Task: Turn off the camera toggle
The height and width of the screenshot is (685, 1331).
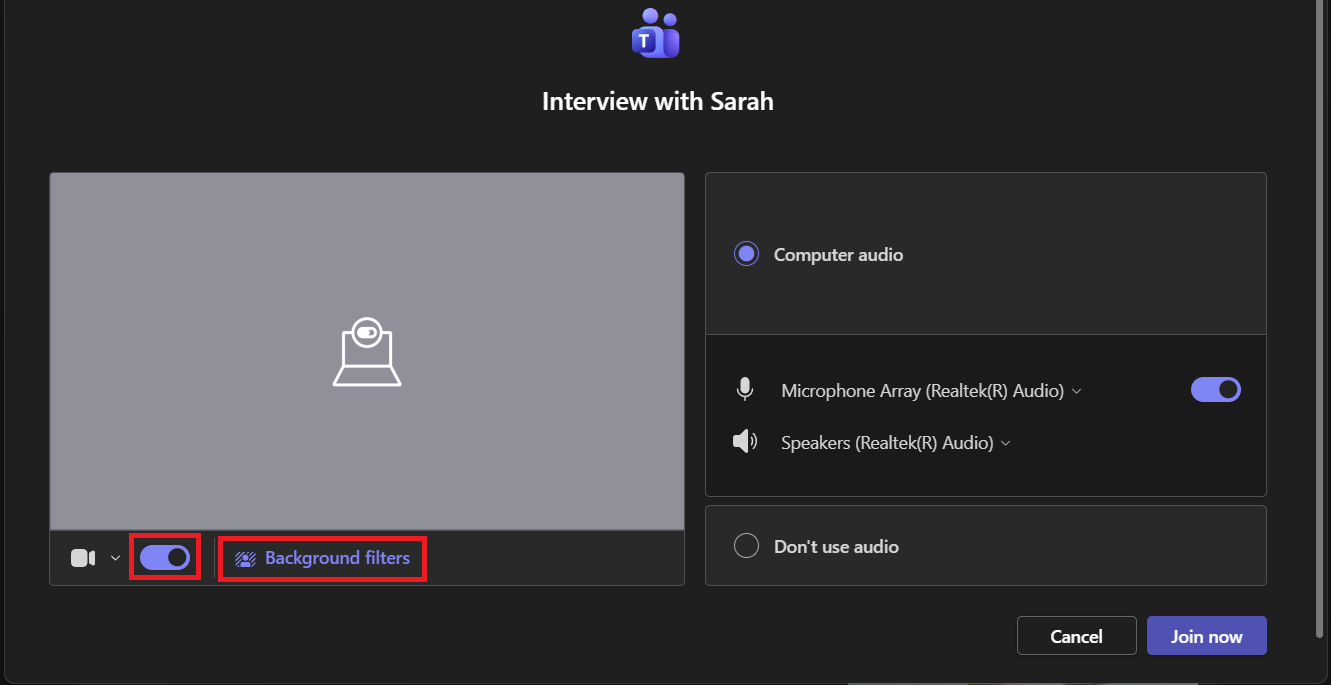Action: click(165, 557)
